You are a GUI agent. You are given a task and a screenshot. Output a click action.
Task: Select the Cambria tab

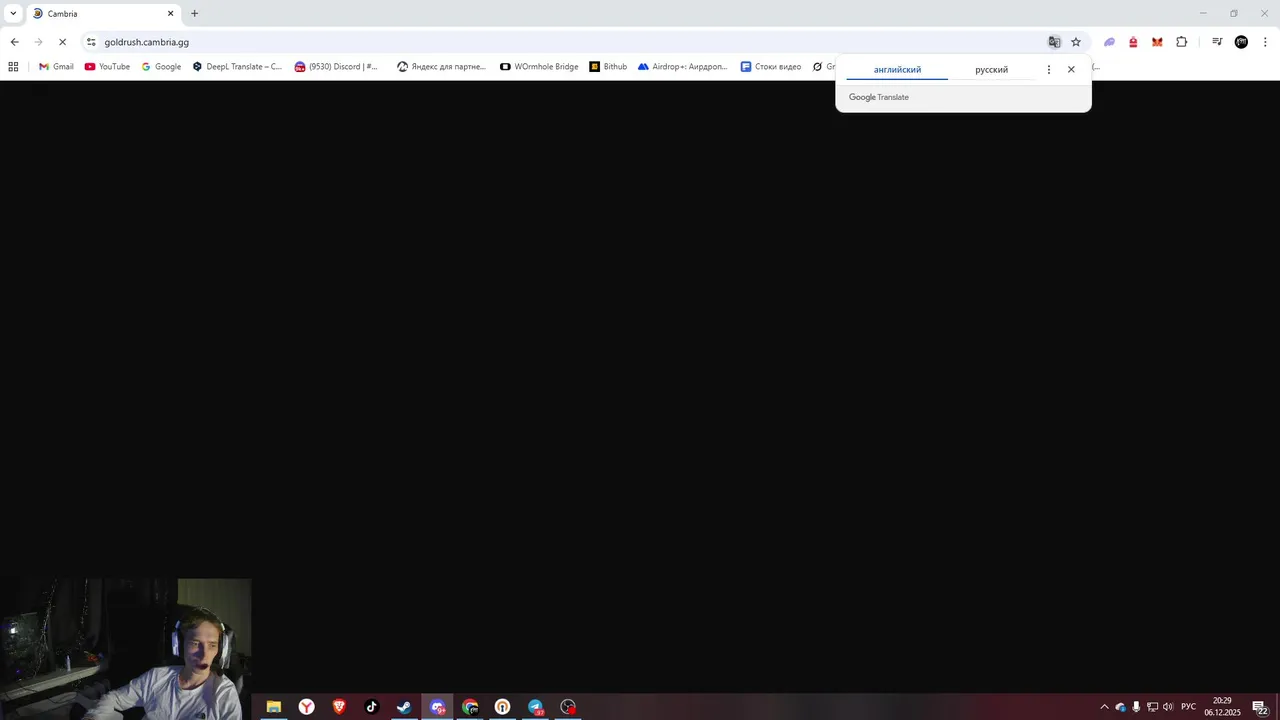click(102, 14)
